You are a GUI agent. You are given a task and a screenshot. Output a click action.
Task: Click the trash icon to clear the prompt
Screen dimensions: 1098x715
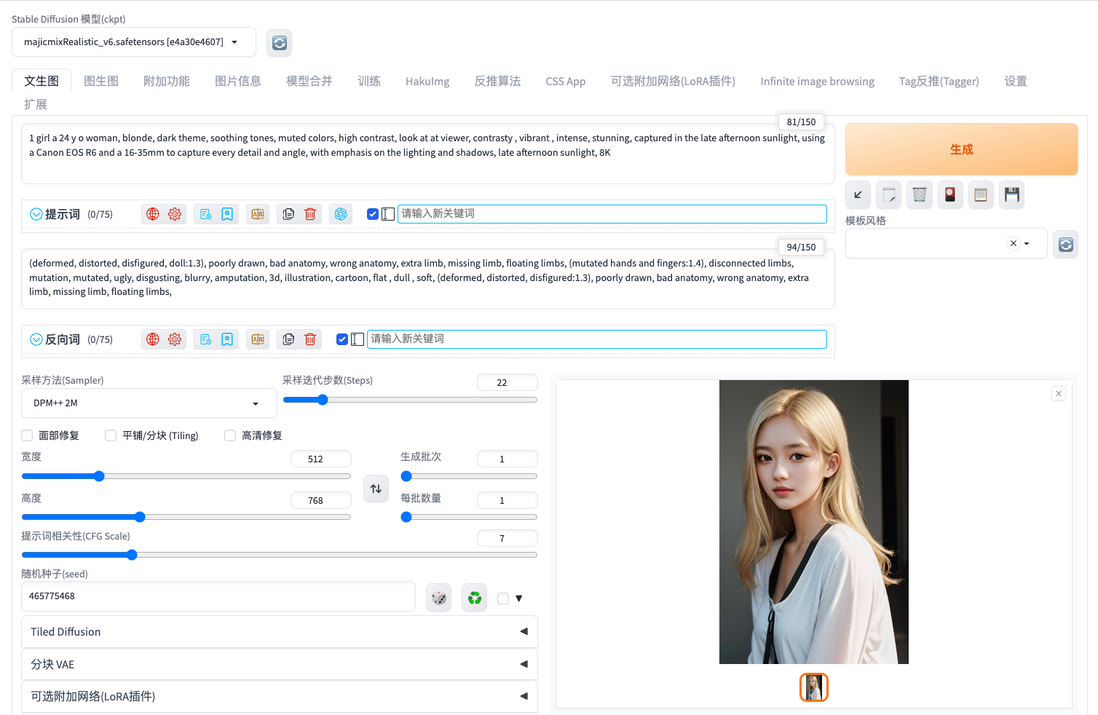[x=310, y=213]
